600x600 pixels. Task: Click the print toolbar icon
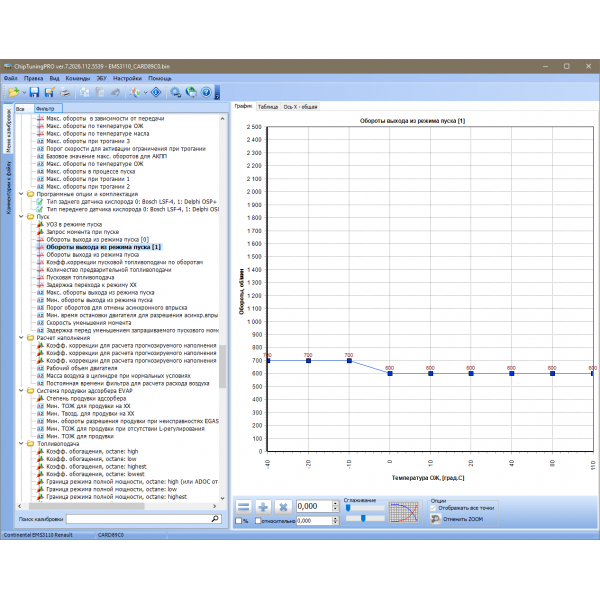coord(64,92)
